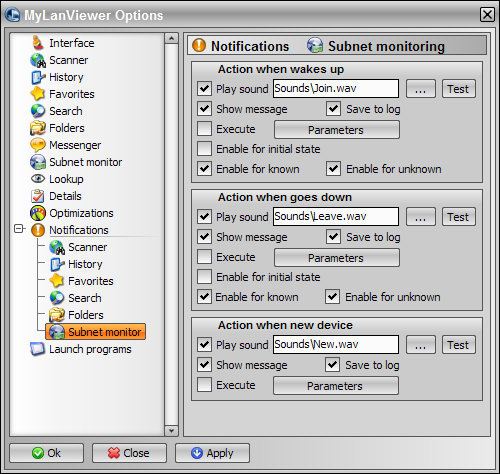Test the New.wav sound
The image size is (500, 474).
click(x=459, y=345)
